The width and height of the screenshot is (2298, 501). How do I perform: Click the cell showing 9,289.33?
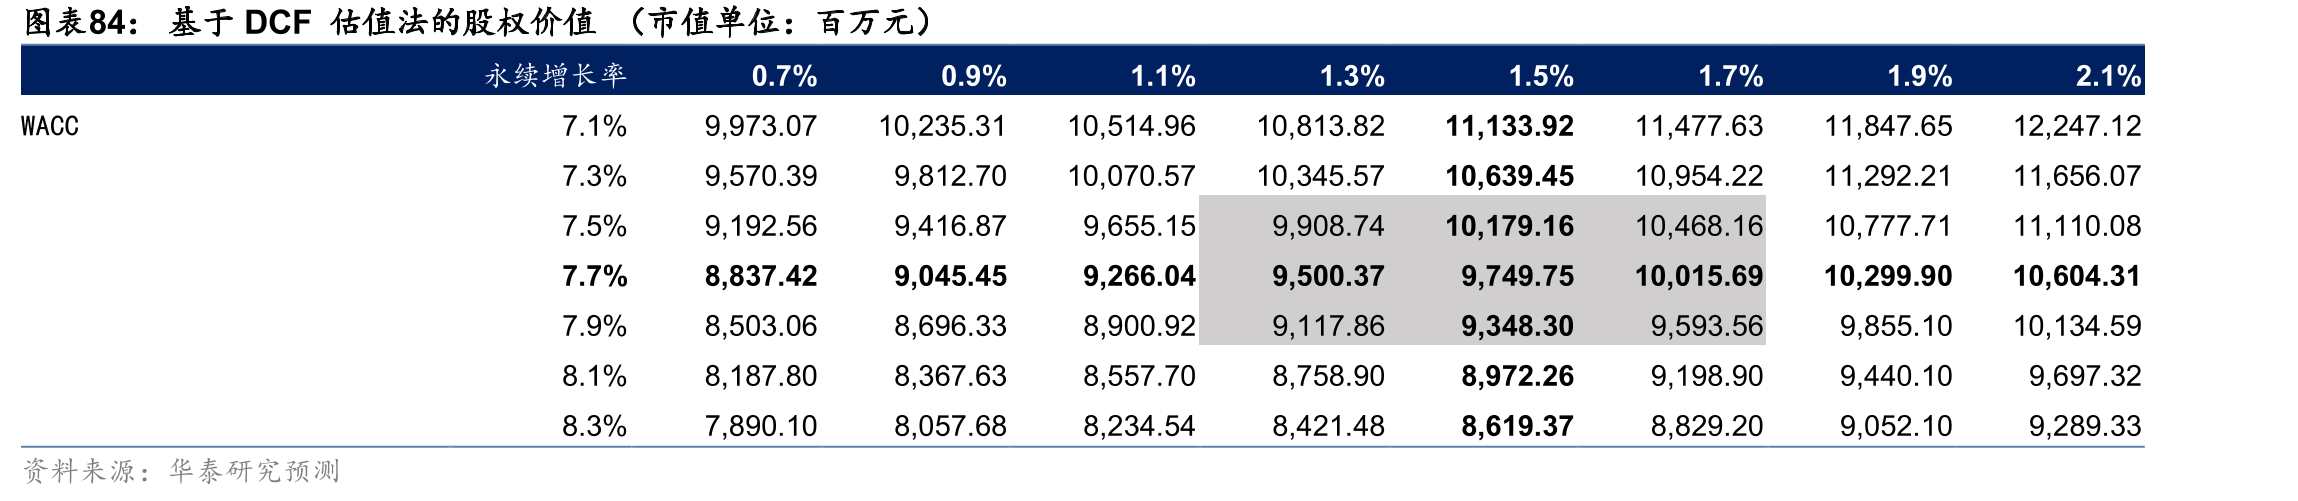(2085, 426)
